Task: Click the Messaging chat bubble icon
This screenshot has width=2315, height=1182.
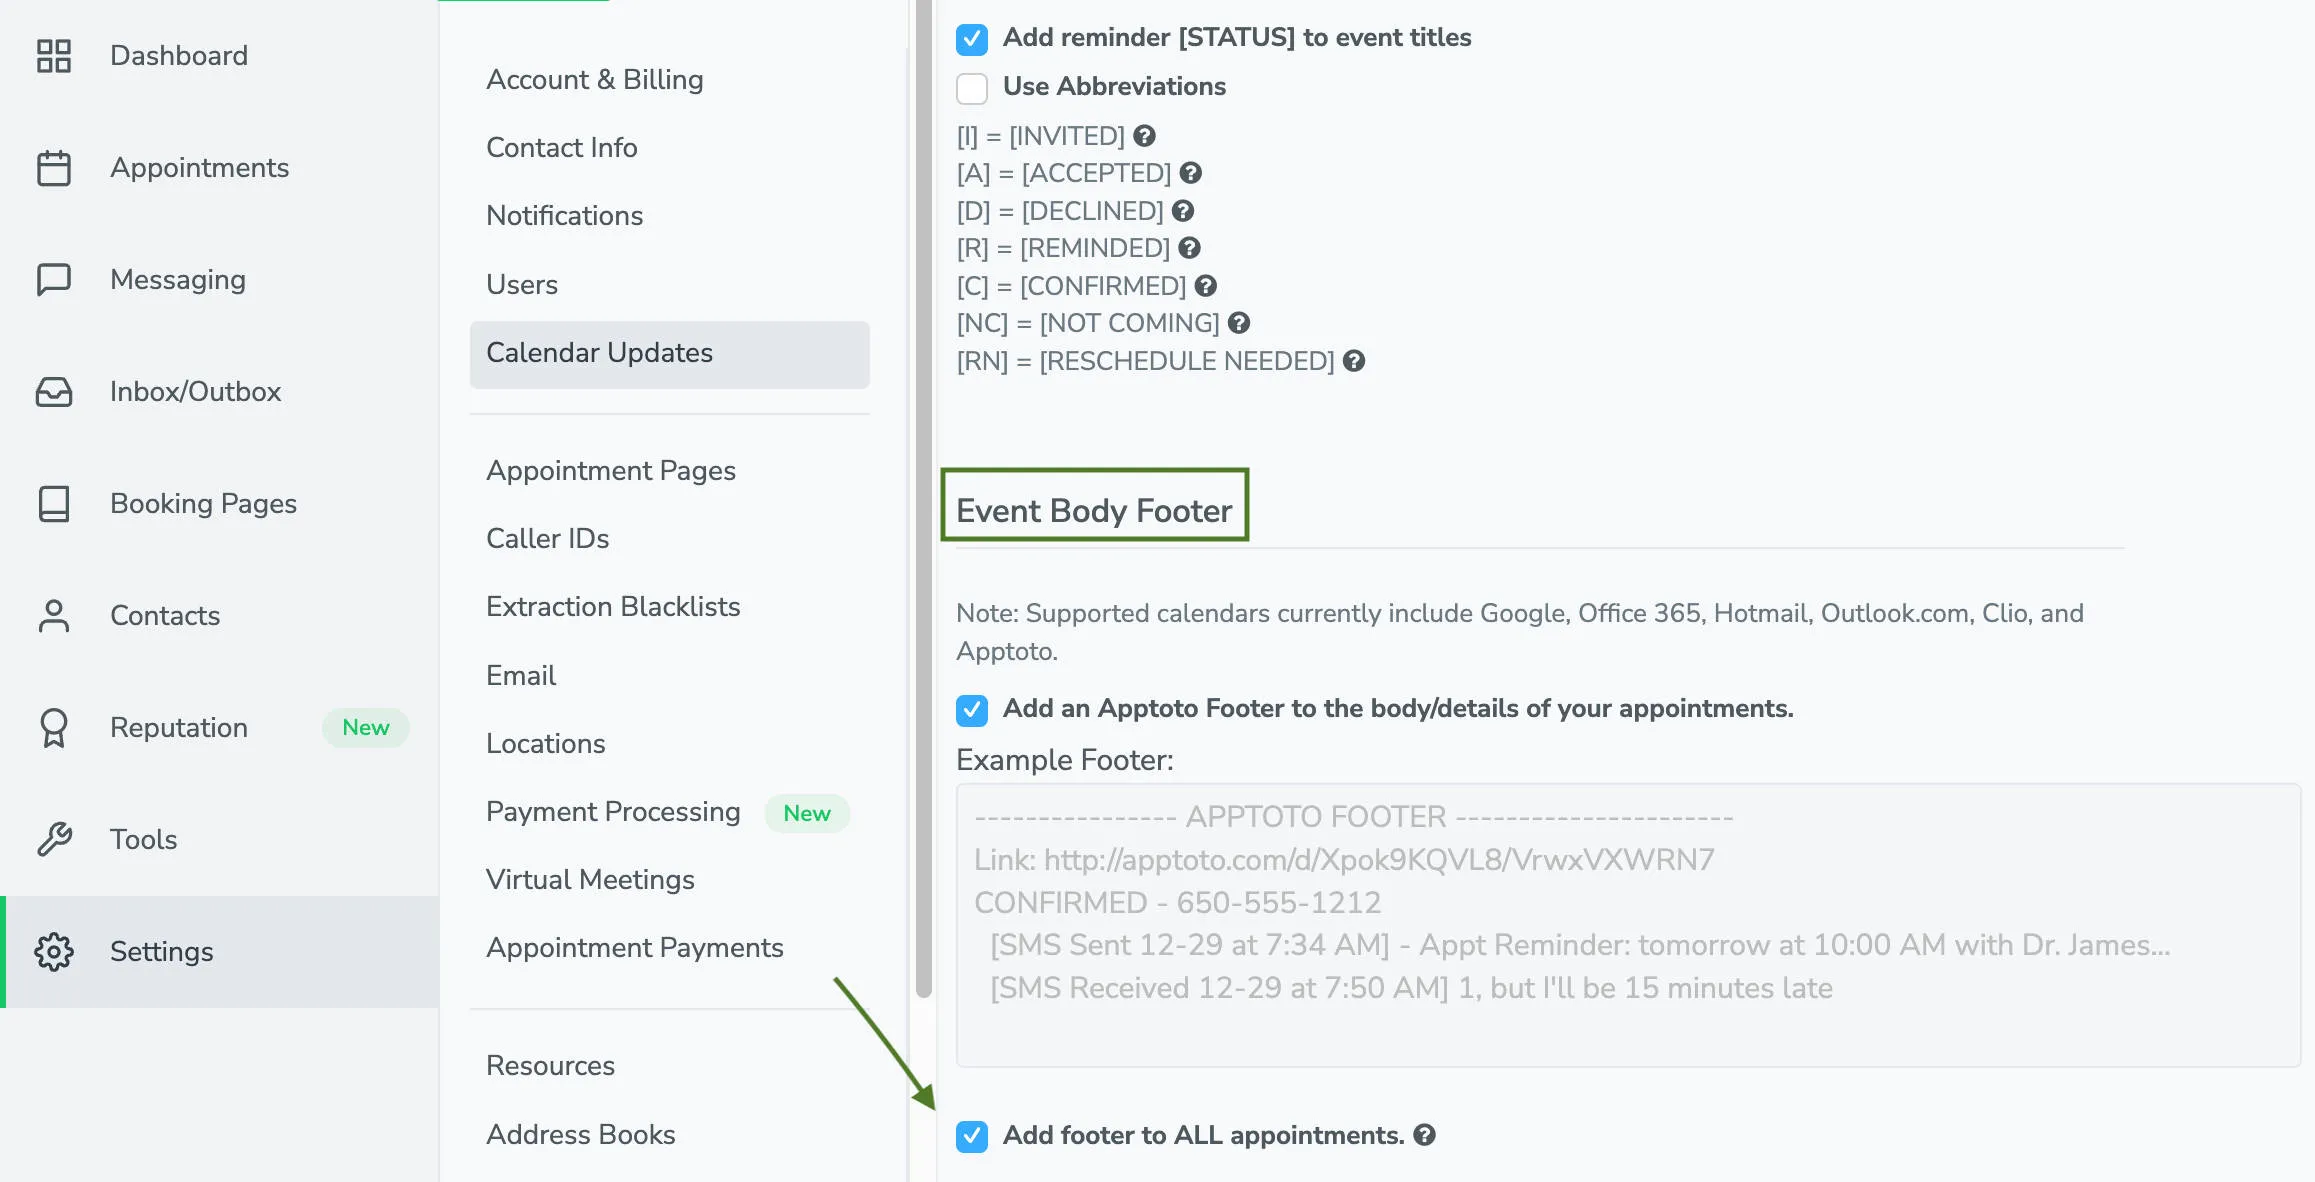Action: [54, 280]
